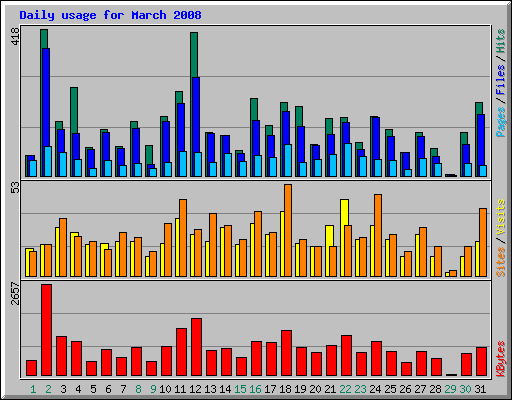
Task: Click the Pages legend label
Action: point(501,122)
